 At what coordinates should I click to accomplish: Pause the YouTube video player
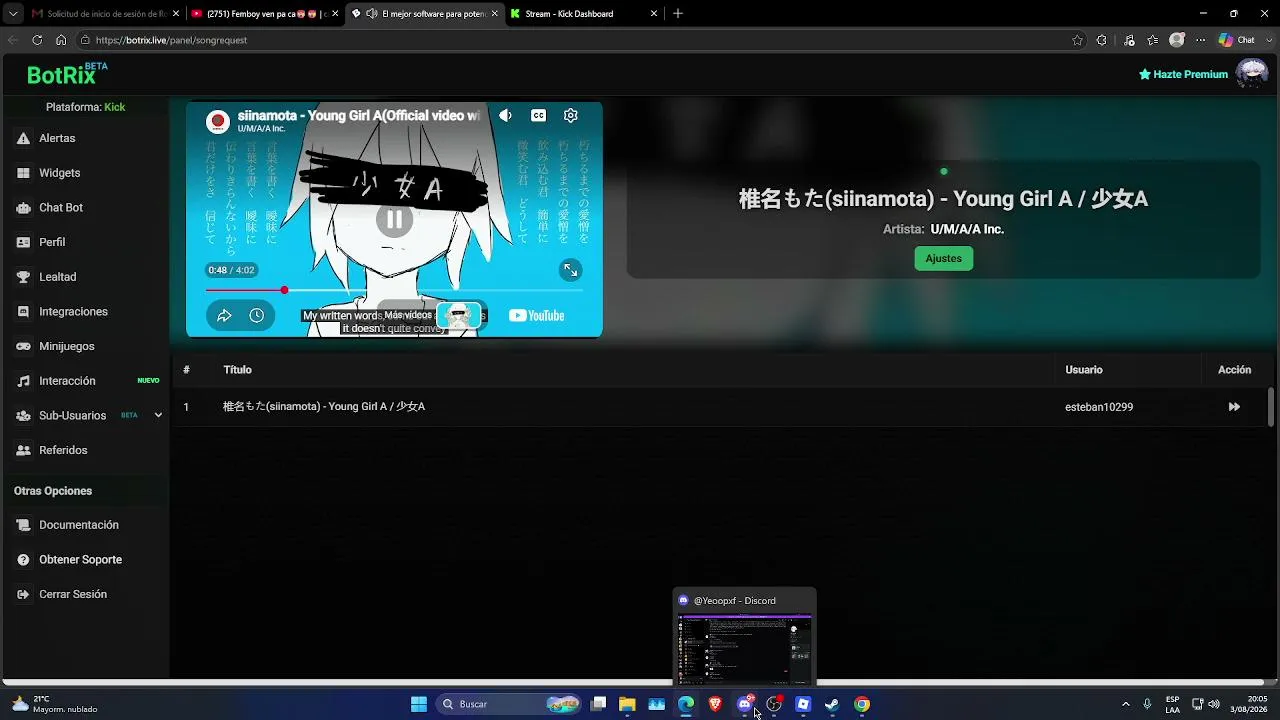pos(394,219)
